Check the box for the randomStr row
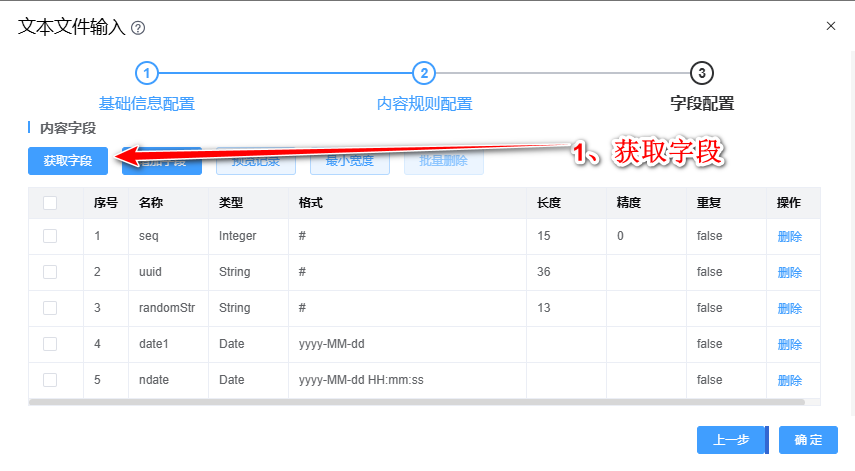 50,308
